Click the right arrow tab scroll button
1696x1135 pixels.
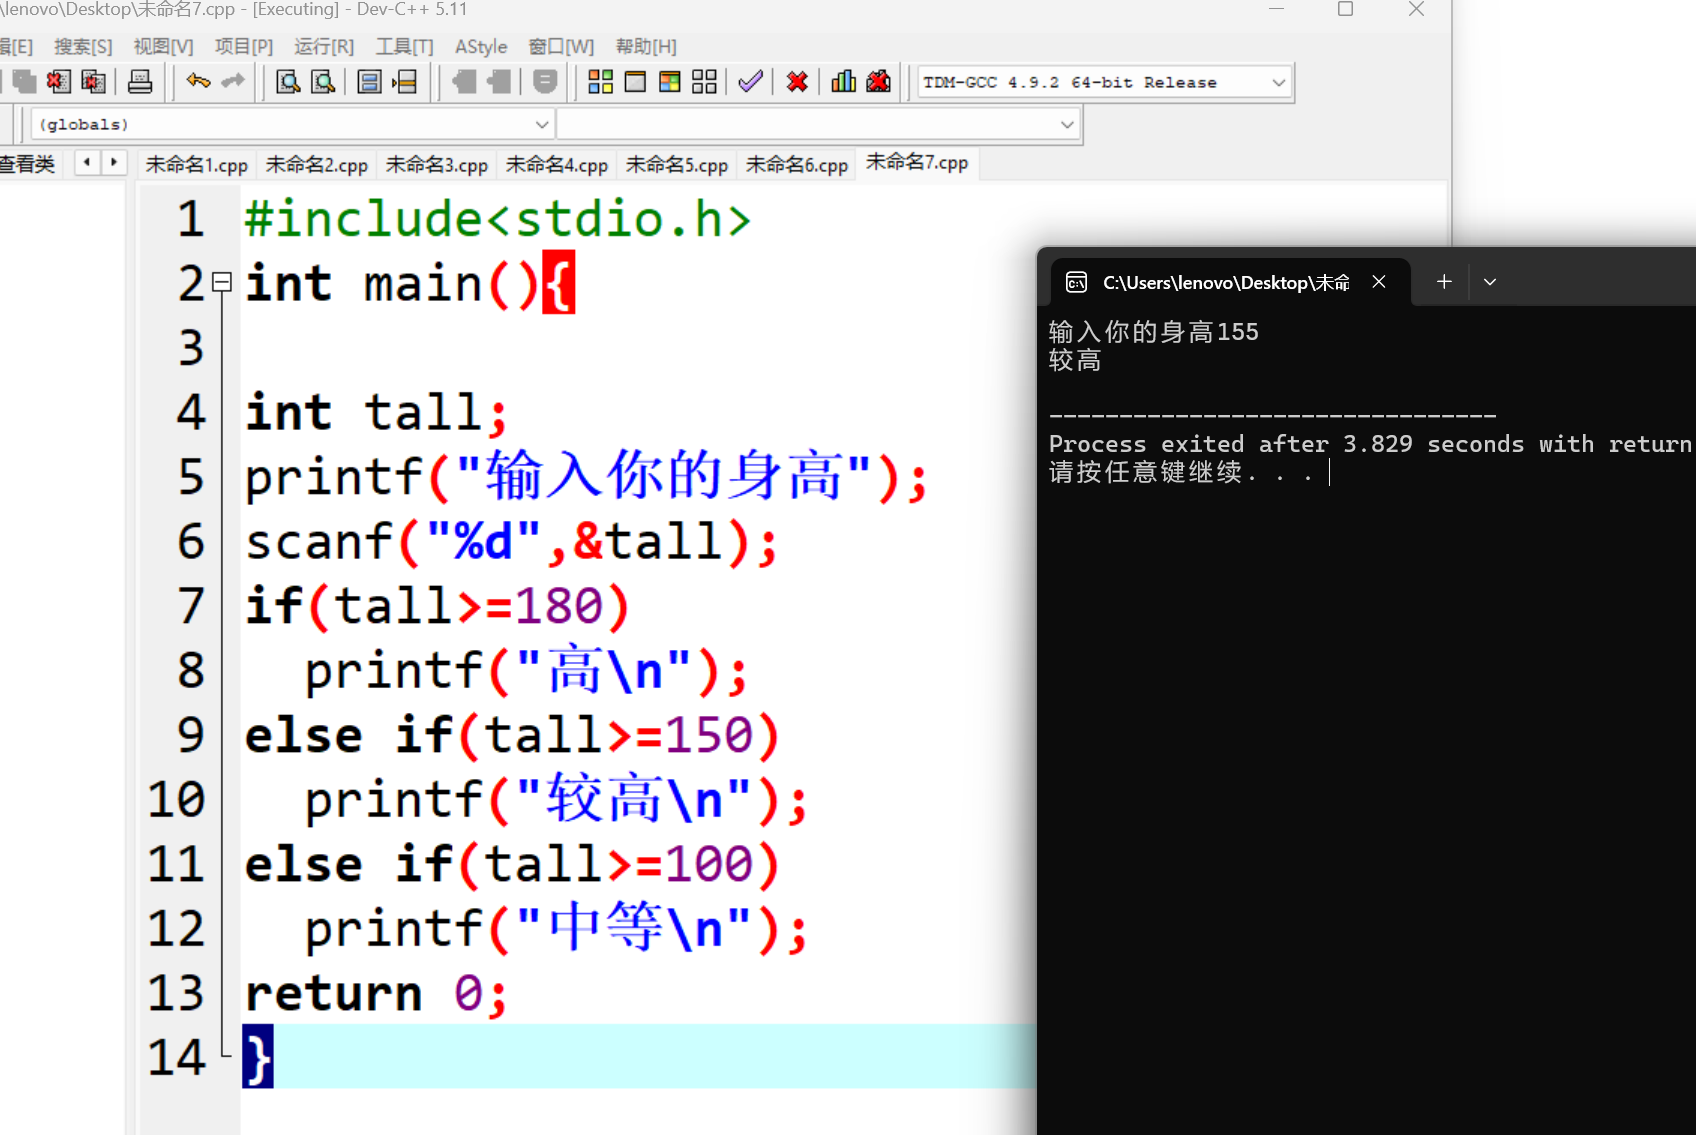point(114,162)
